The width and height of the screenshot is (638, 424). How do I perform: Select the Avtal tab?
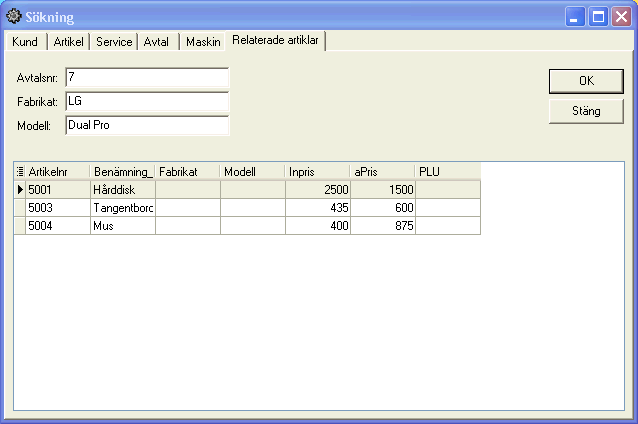pos(157,42)
